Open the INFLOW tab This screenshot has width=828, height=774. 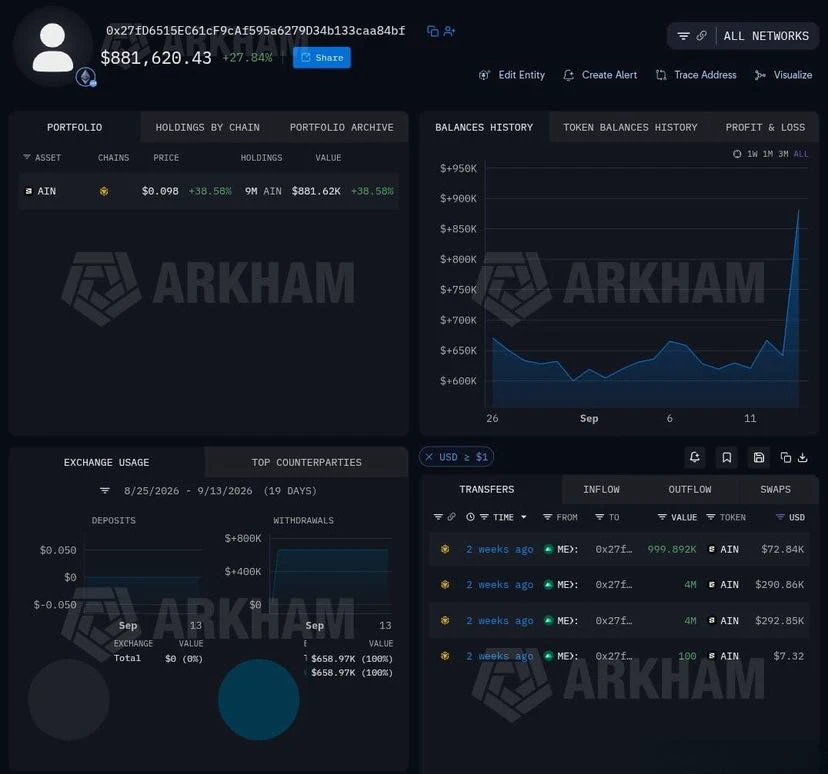pos(601,489)
